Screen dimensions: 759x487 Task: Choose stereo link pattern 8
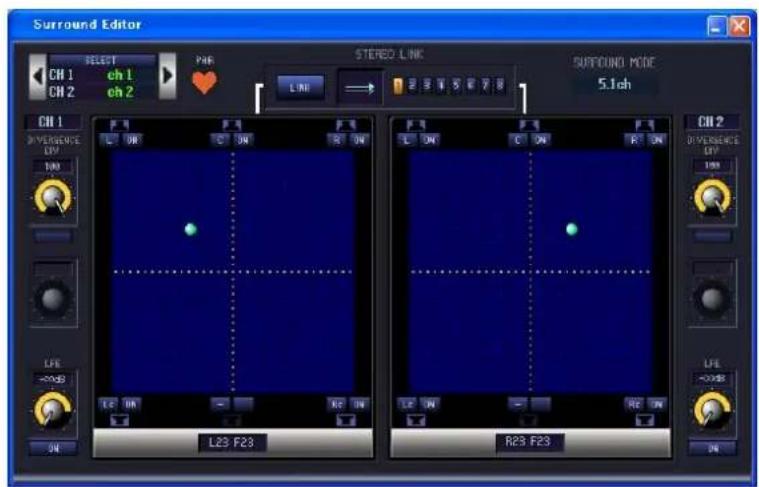tap(499, 85)
